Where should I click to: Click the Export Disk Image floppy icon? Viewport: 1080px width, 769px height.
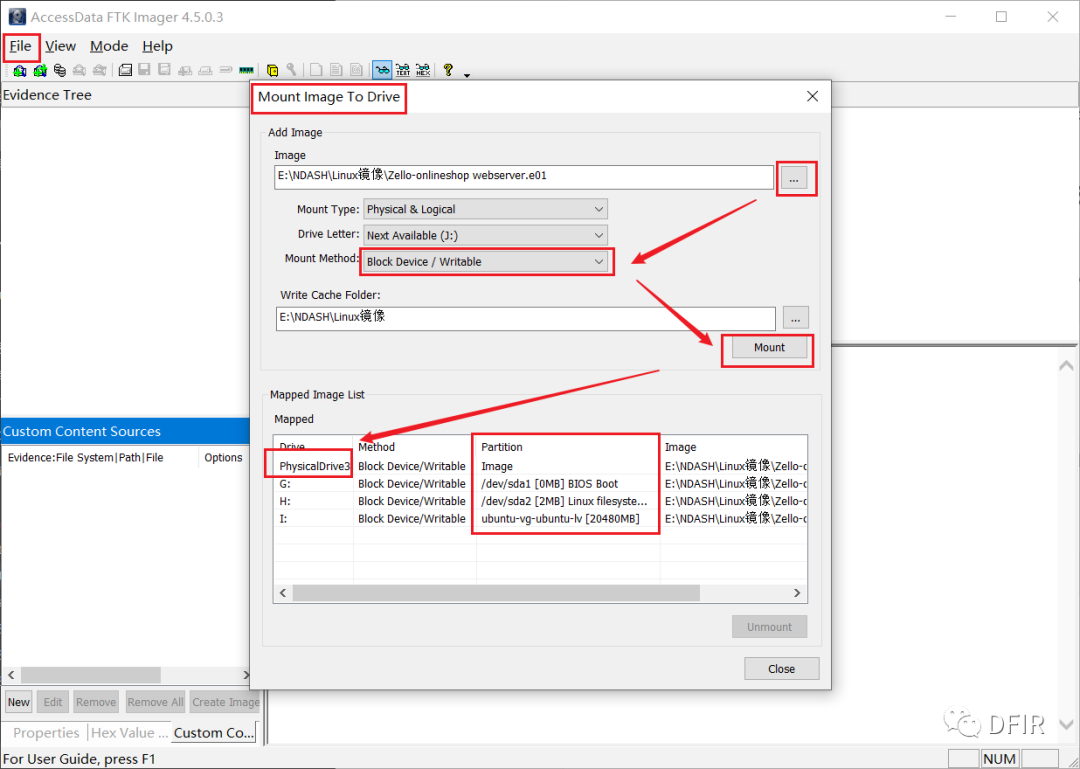pyautogui.click(x=144, y=70)
